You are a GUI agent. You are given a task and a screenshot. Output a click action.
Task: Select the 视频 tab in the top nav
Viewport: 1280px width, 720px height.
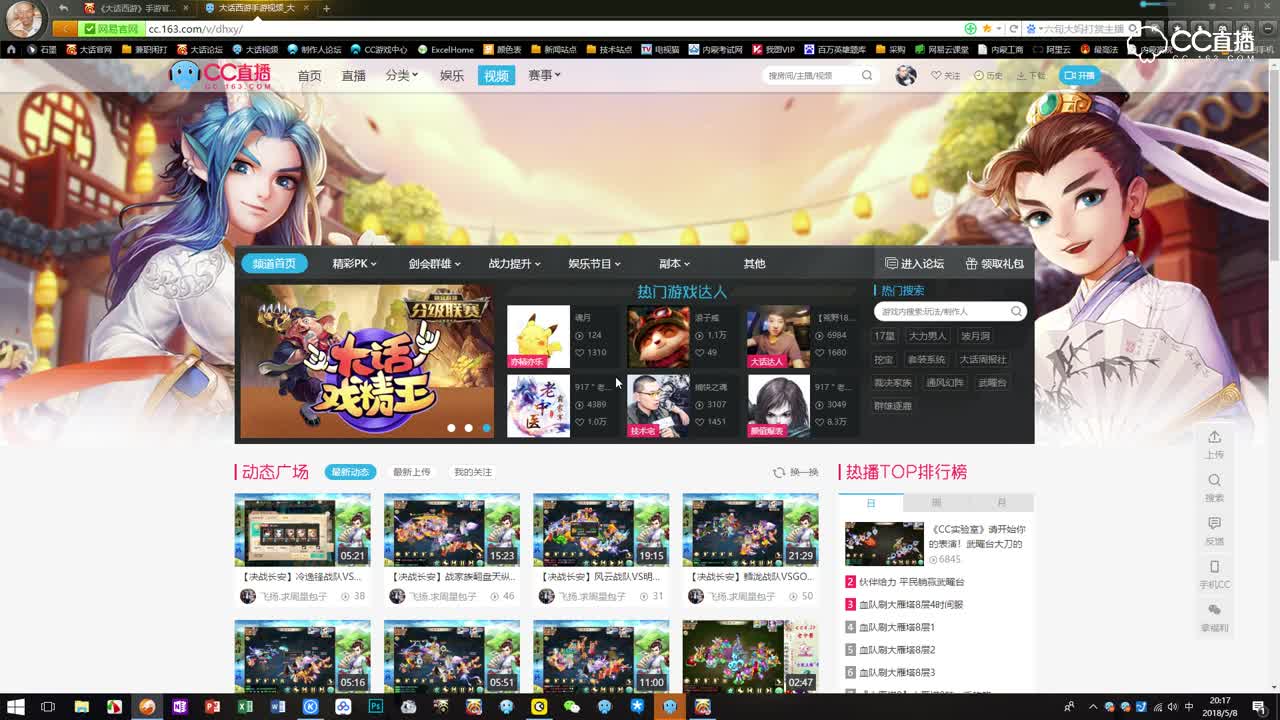click(x=496, y=75)
